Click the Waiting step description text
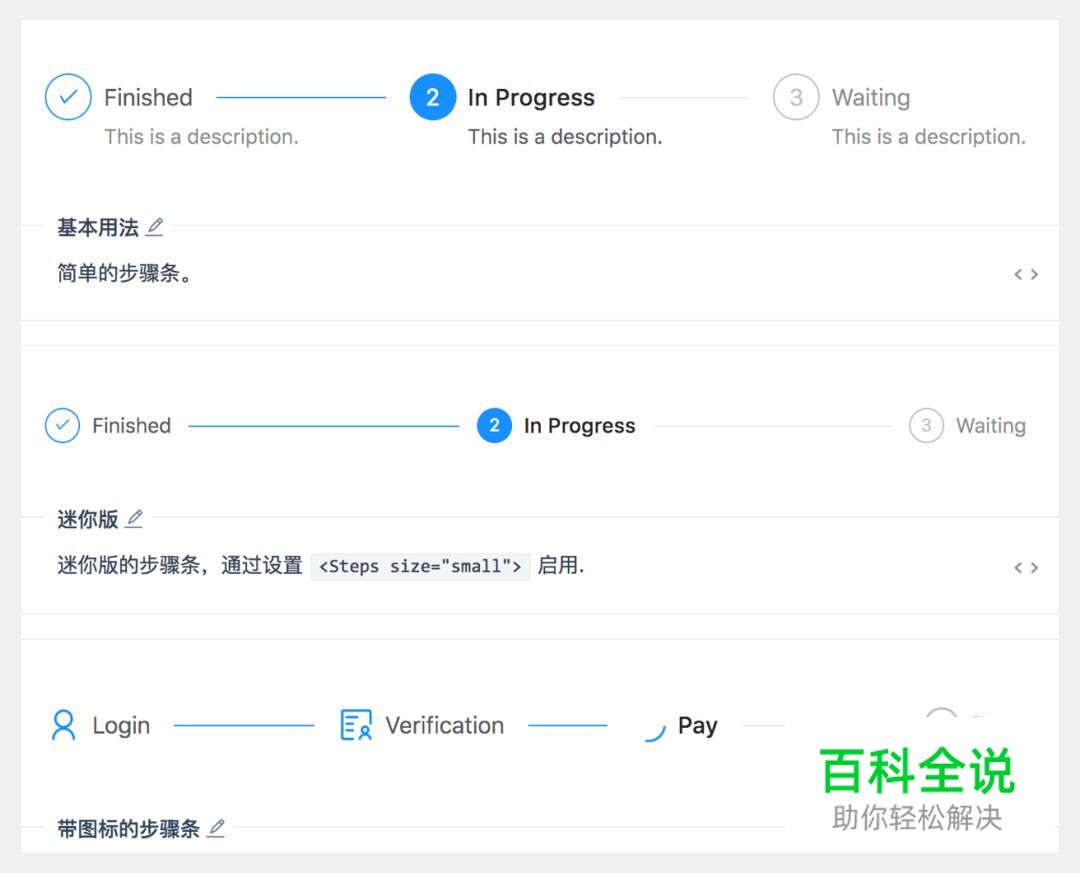The image size is (1080, 873). click(x=928, y=136)
